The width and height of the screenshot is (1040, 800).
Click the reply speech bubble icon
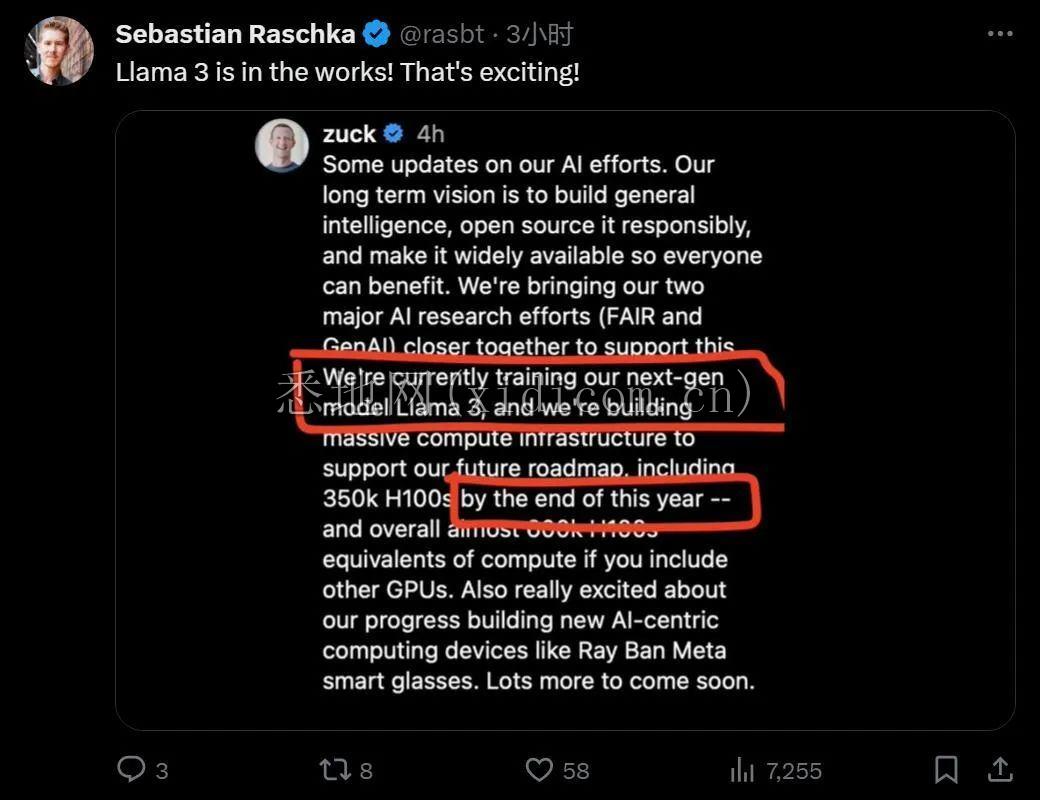pos(131,769)
